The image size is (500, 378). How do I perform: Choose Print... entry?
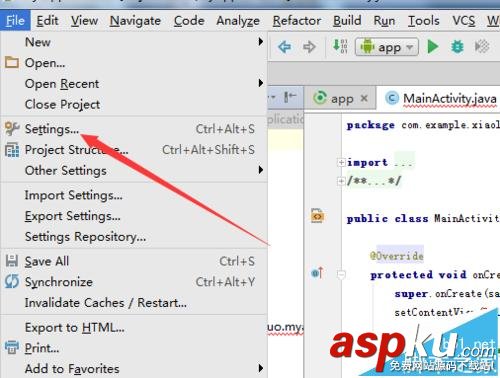coord(134,348)
